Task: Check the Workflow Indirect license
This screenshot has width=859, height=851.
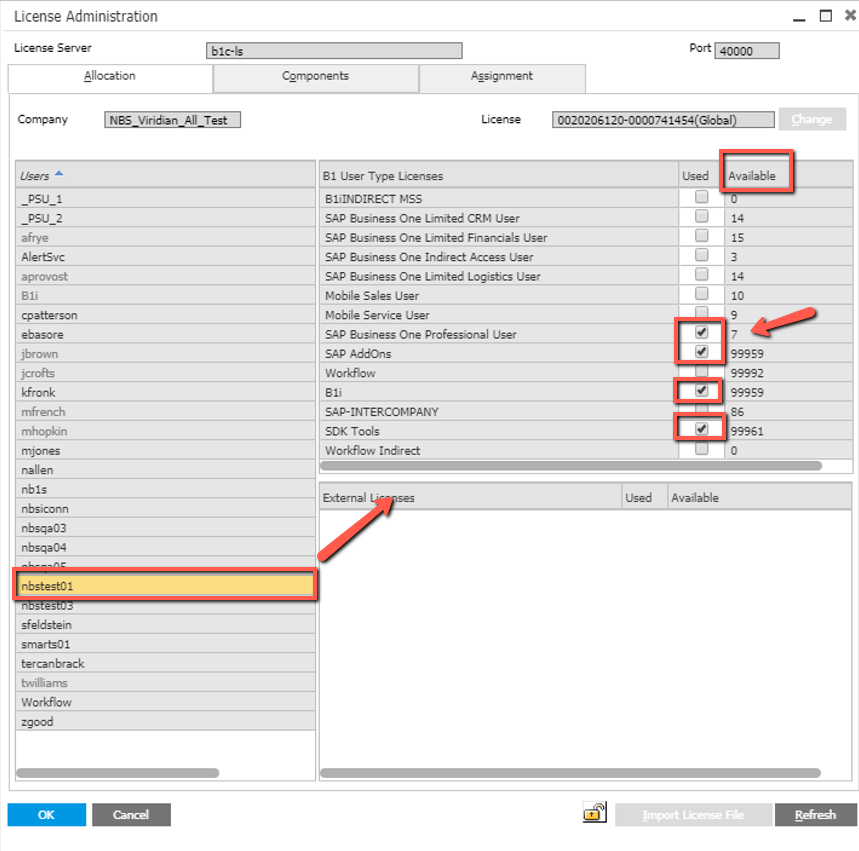Action: point(701,449)
